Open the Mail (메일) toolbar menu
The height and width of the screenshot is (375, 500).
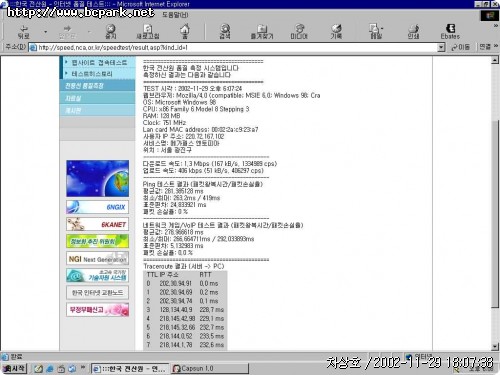pyautogui.click(x=376, y=32)
